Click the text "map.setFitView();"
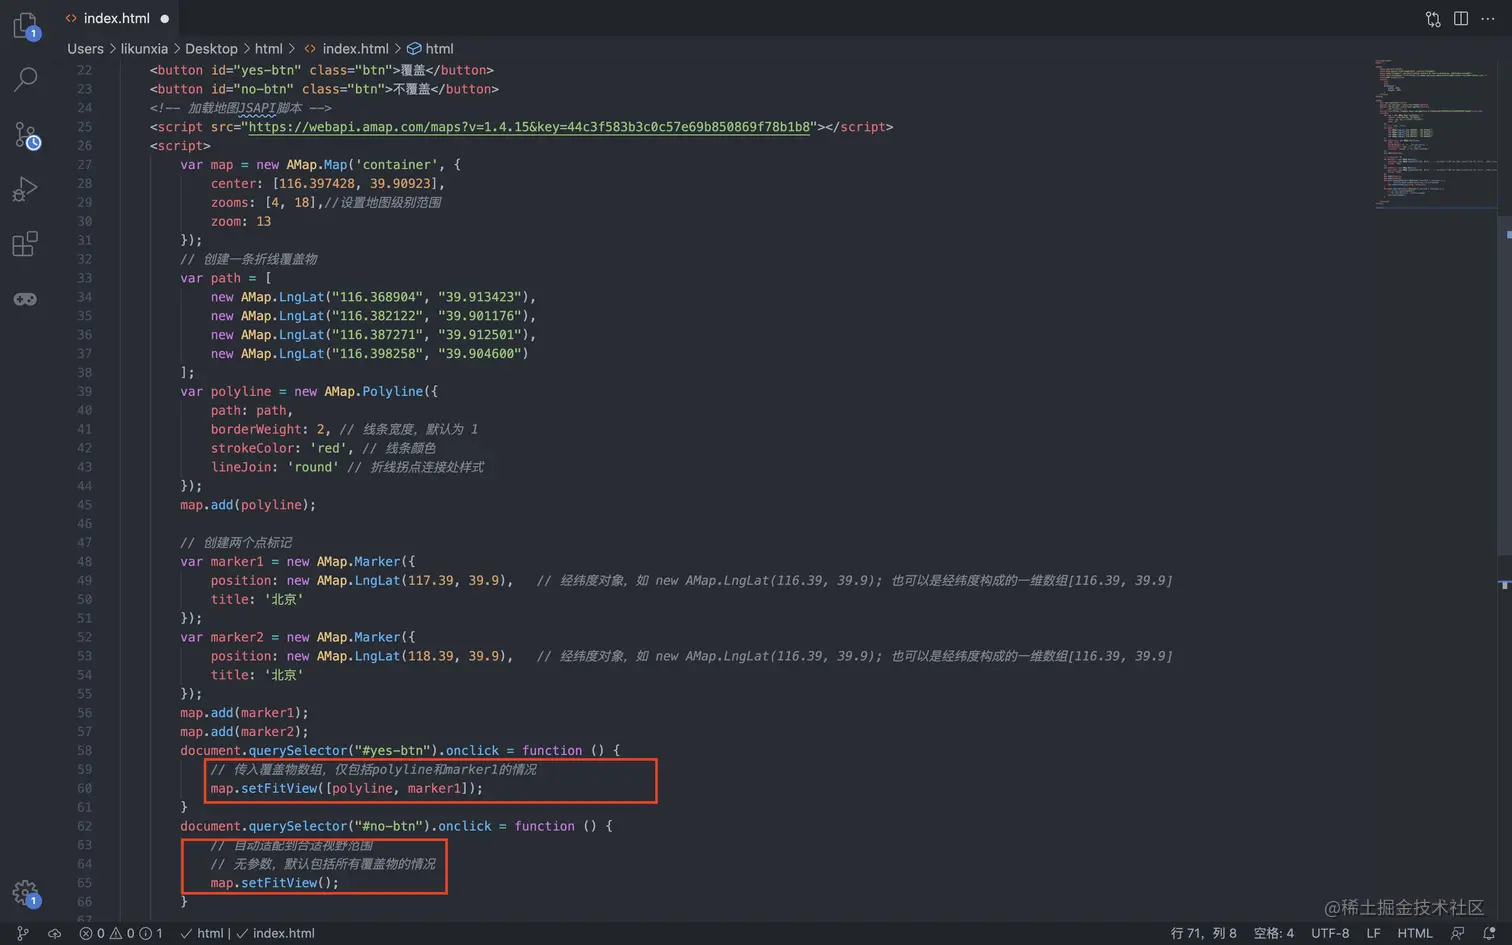Viewport: 1512px width, 945px height. tap(275, 883)
